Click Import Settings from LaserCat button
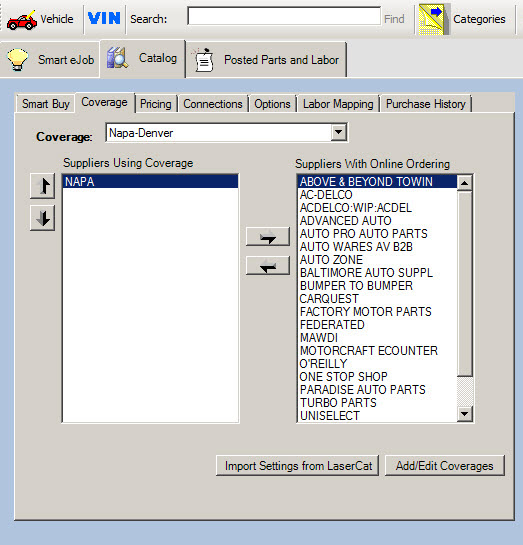 point(298,466)
